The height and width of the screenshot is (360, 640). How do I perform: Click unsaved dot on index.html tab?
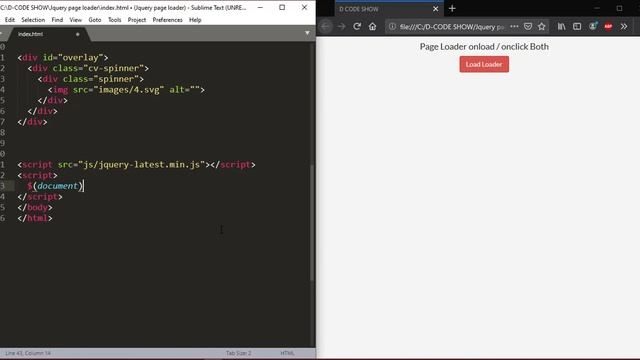[78, 34]
